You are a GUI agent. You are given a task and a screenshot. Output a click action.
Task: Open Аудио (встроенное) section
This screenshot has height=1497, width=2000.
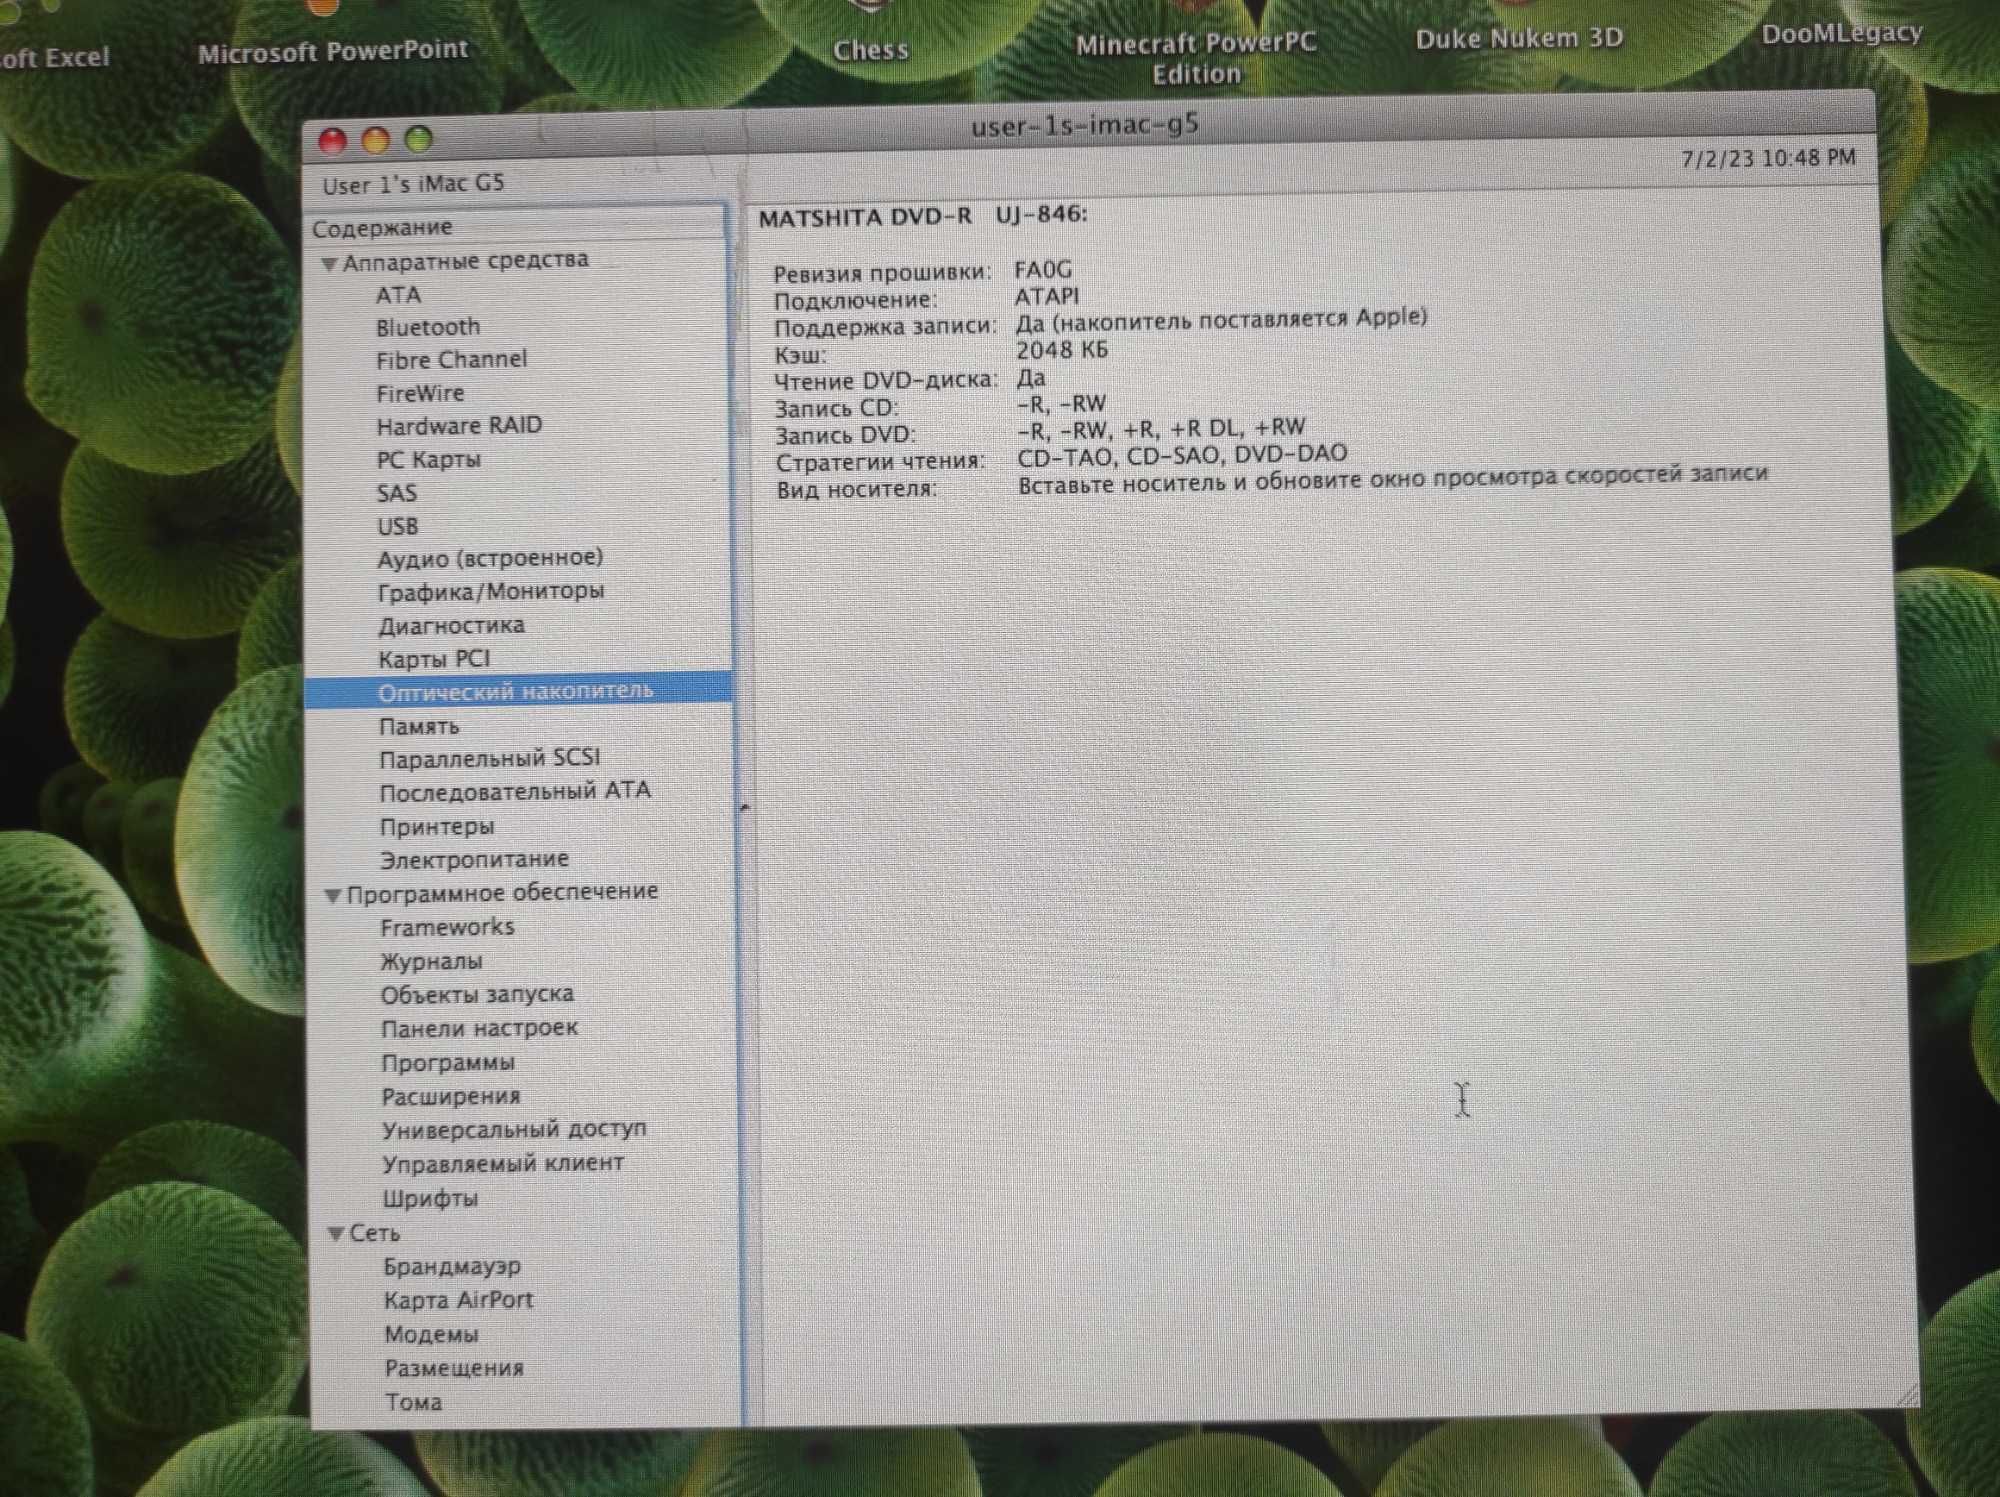pos(490,558)
